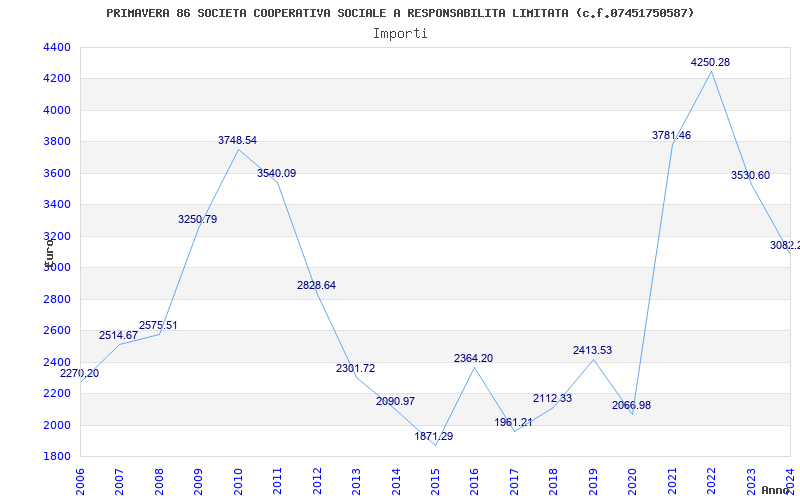
Task: Click y-axis value 2200
Action: click(57, 393)
